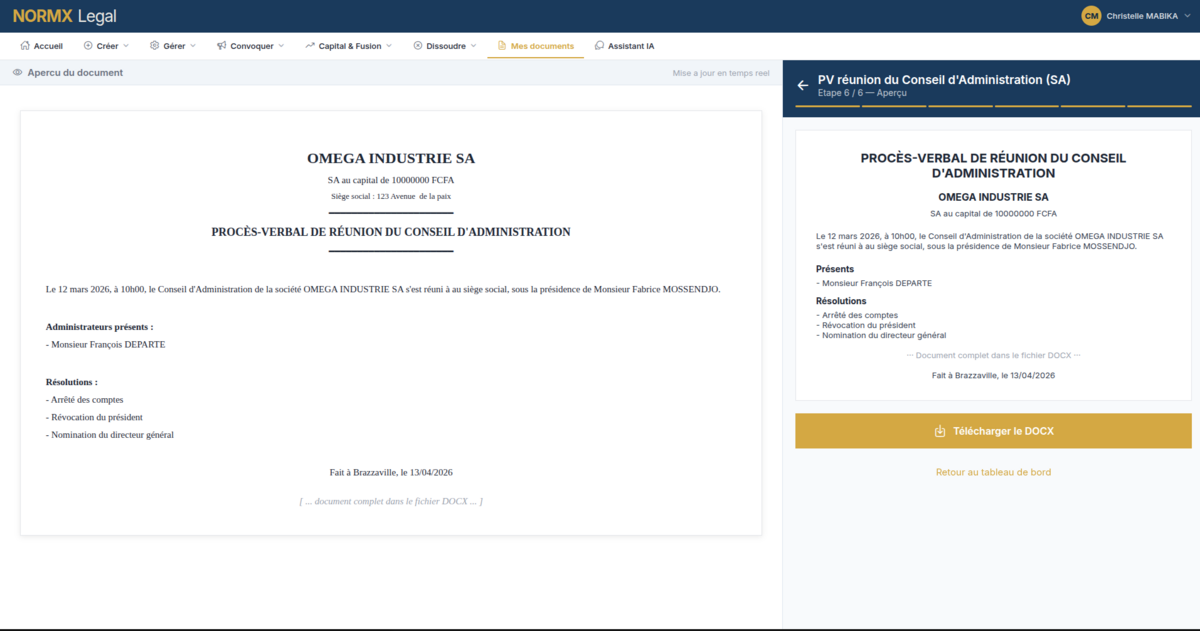Click the centered Document complet dans le fichier DOCX note
The width and height of the screenshot is (1200, 631).
click(993, 355)
